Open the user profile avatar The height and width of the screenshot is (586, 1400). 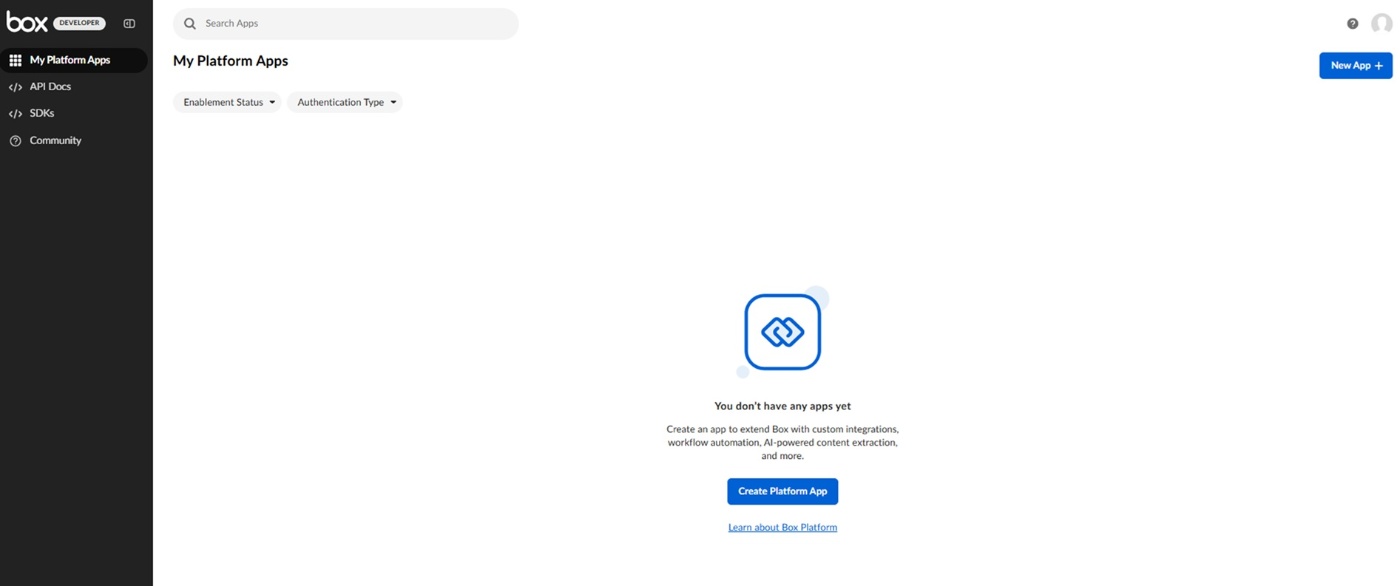coord(1381,23)
